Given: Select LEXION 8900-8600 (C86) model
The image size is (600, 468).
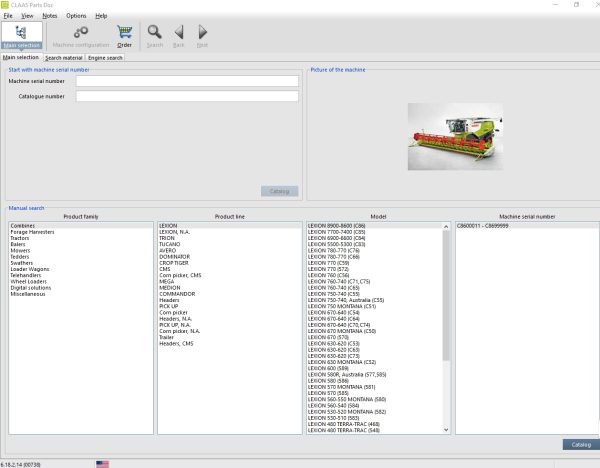Looking at the screenshot, I should tap(375, 226).
